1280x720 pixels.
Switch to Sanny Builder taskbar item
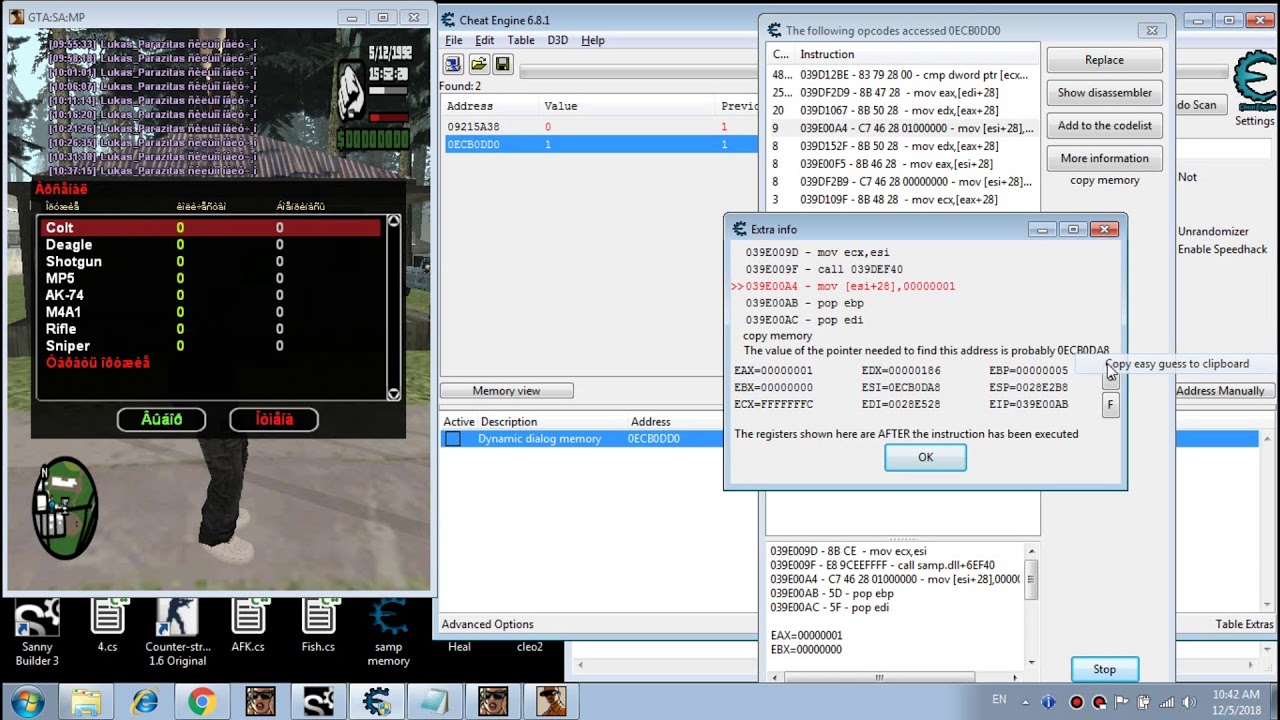[318, 702]
